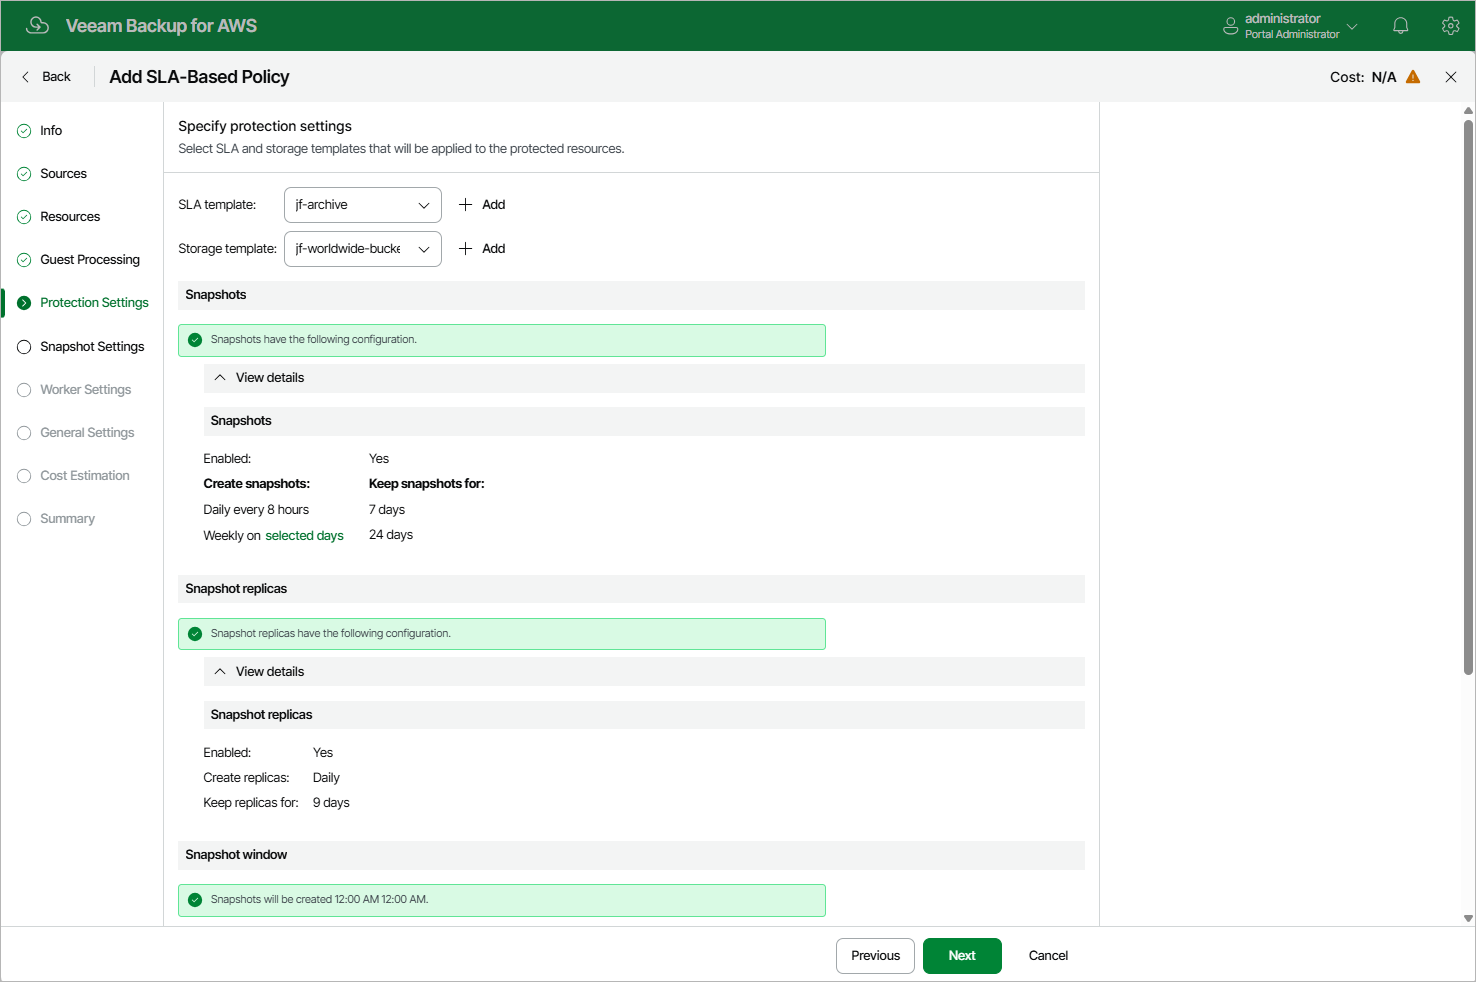1476x982 pixels.
Task: Click the Previous button
Action: pyautogui.click(x=875, y=956)
